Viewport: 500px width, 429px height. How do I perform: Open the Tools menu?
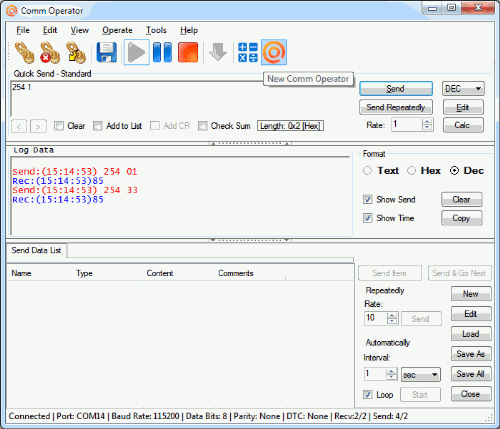click(x=156, y=30)
